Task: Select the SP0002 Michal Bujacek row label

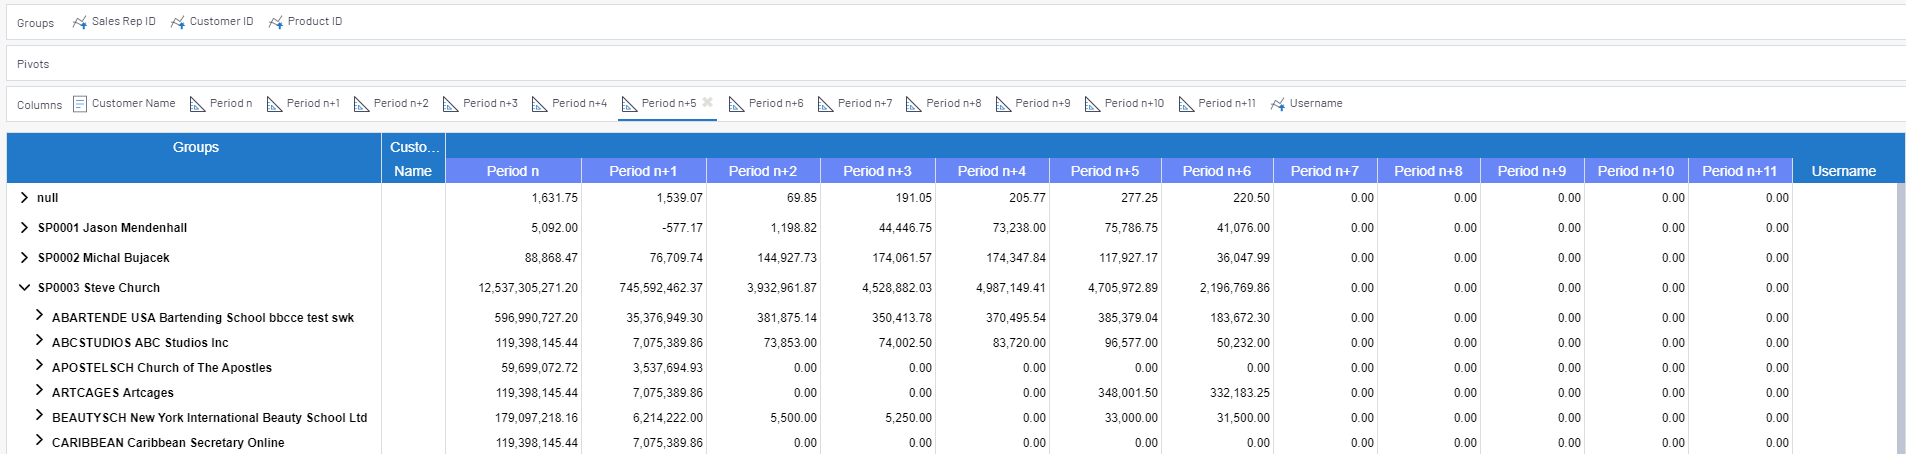Action: (103, 258)
